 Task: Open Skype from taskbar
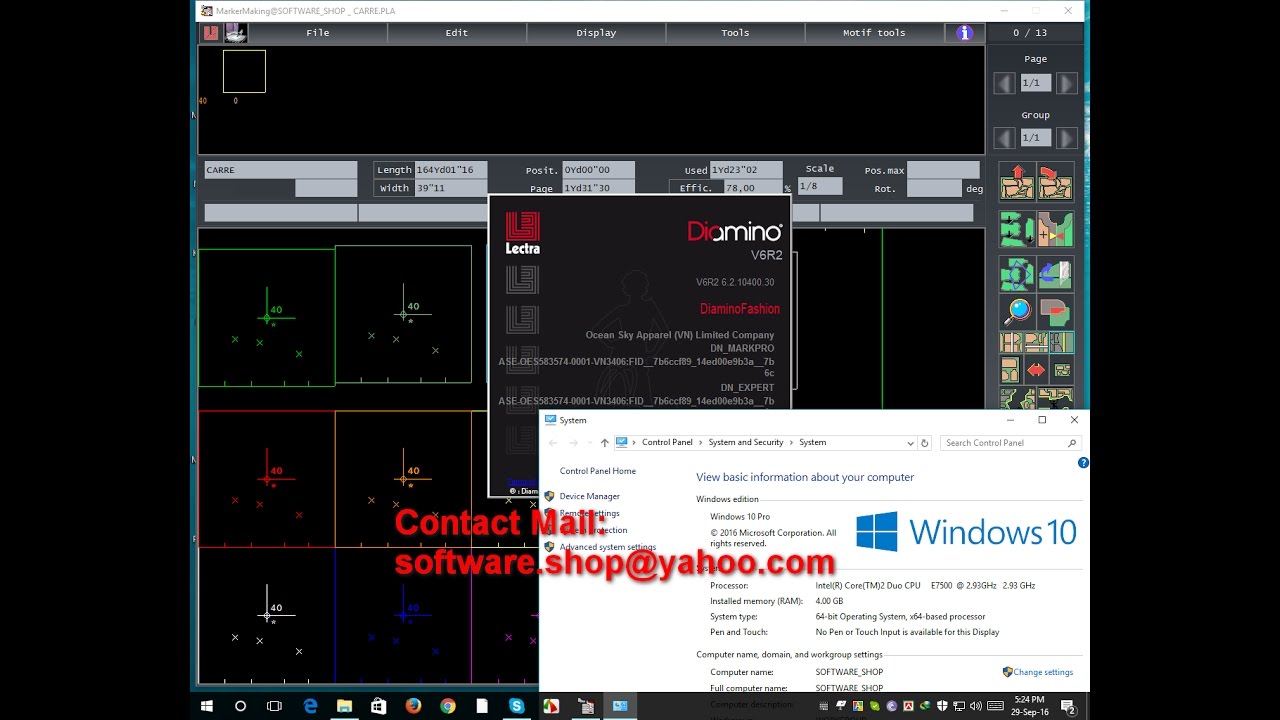click(x=517, y=706)
